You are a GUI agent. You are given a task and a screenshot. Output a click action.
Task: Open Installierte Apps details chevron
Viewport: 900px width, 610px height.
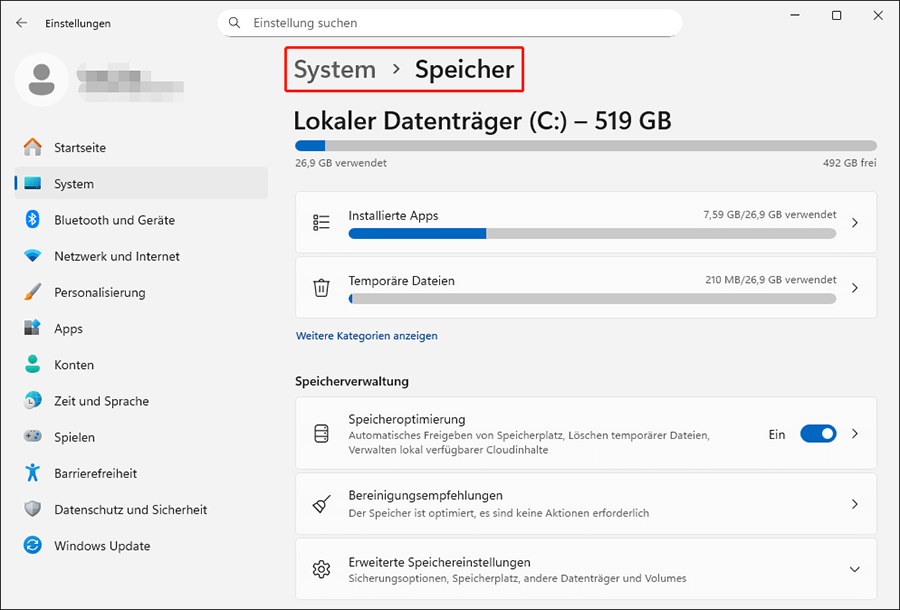tap(854, 223)
